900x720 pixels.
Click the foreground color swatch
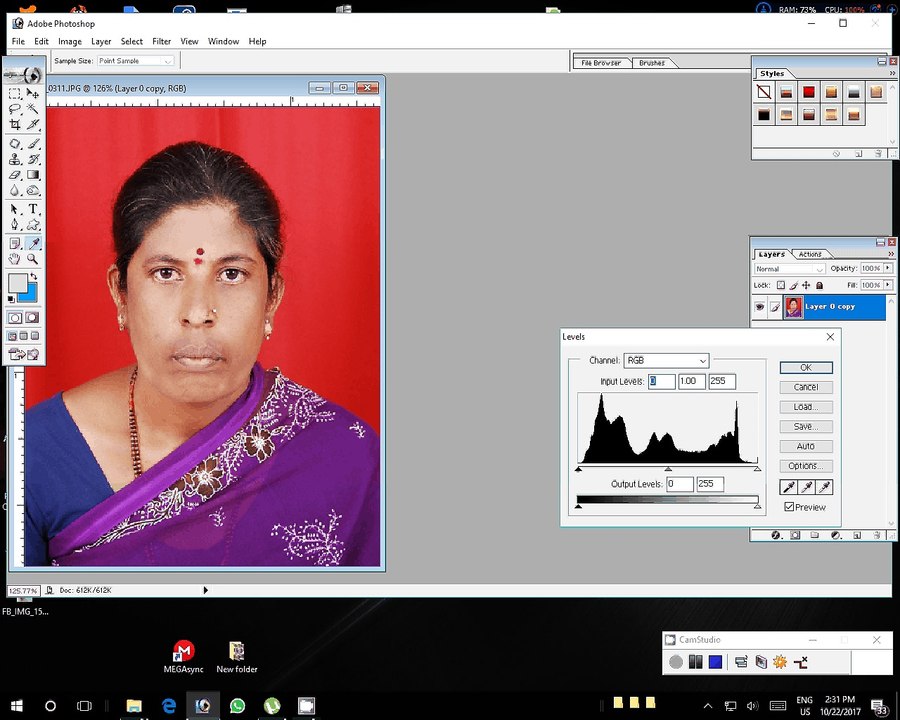pyautogui.click(x=17, y=283)
